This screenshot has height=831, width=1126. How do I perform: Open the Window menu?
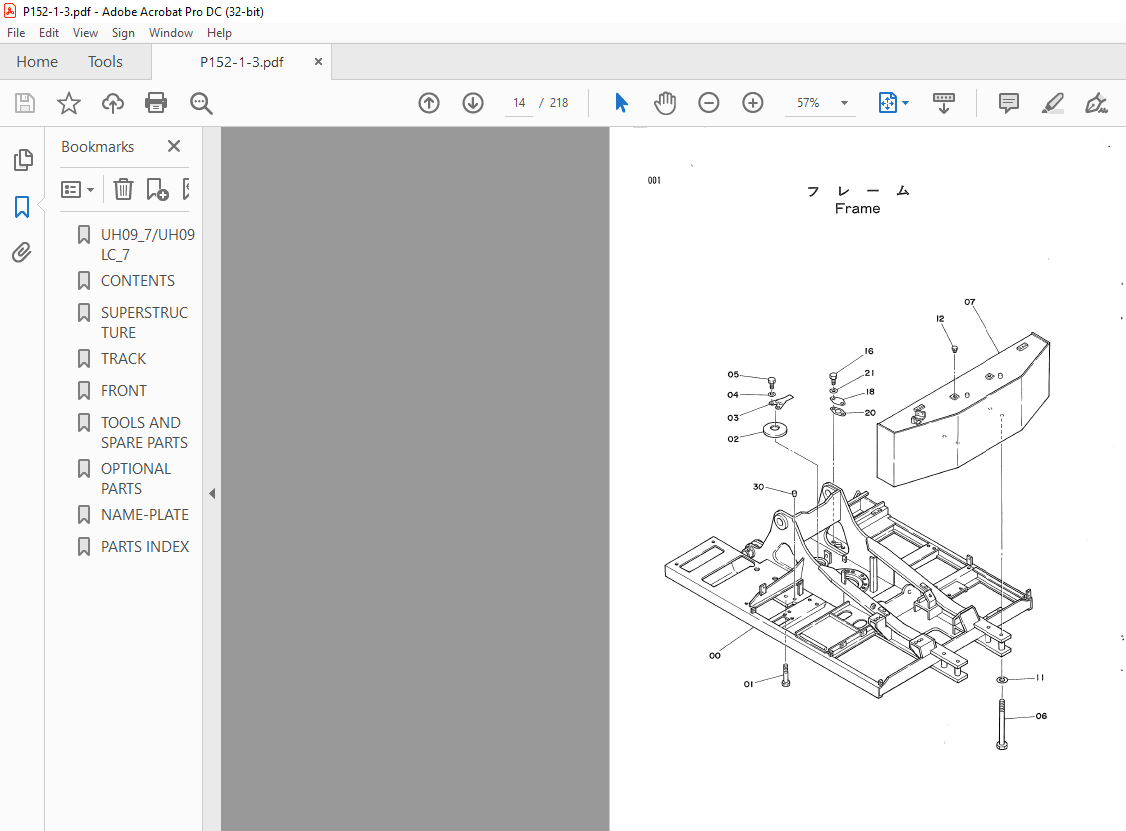point(170,32)
